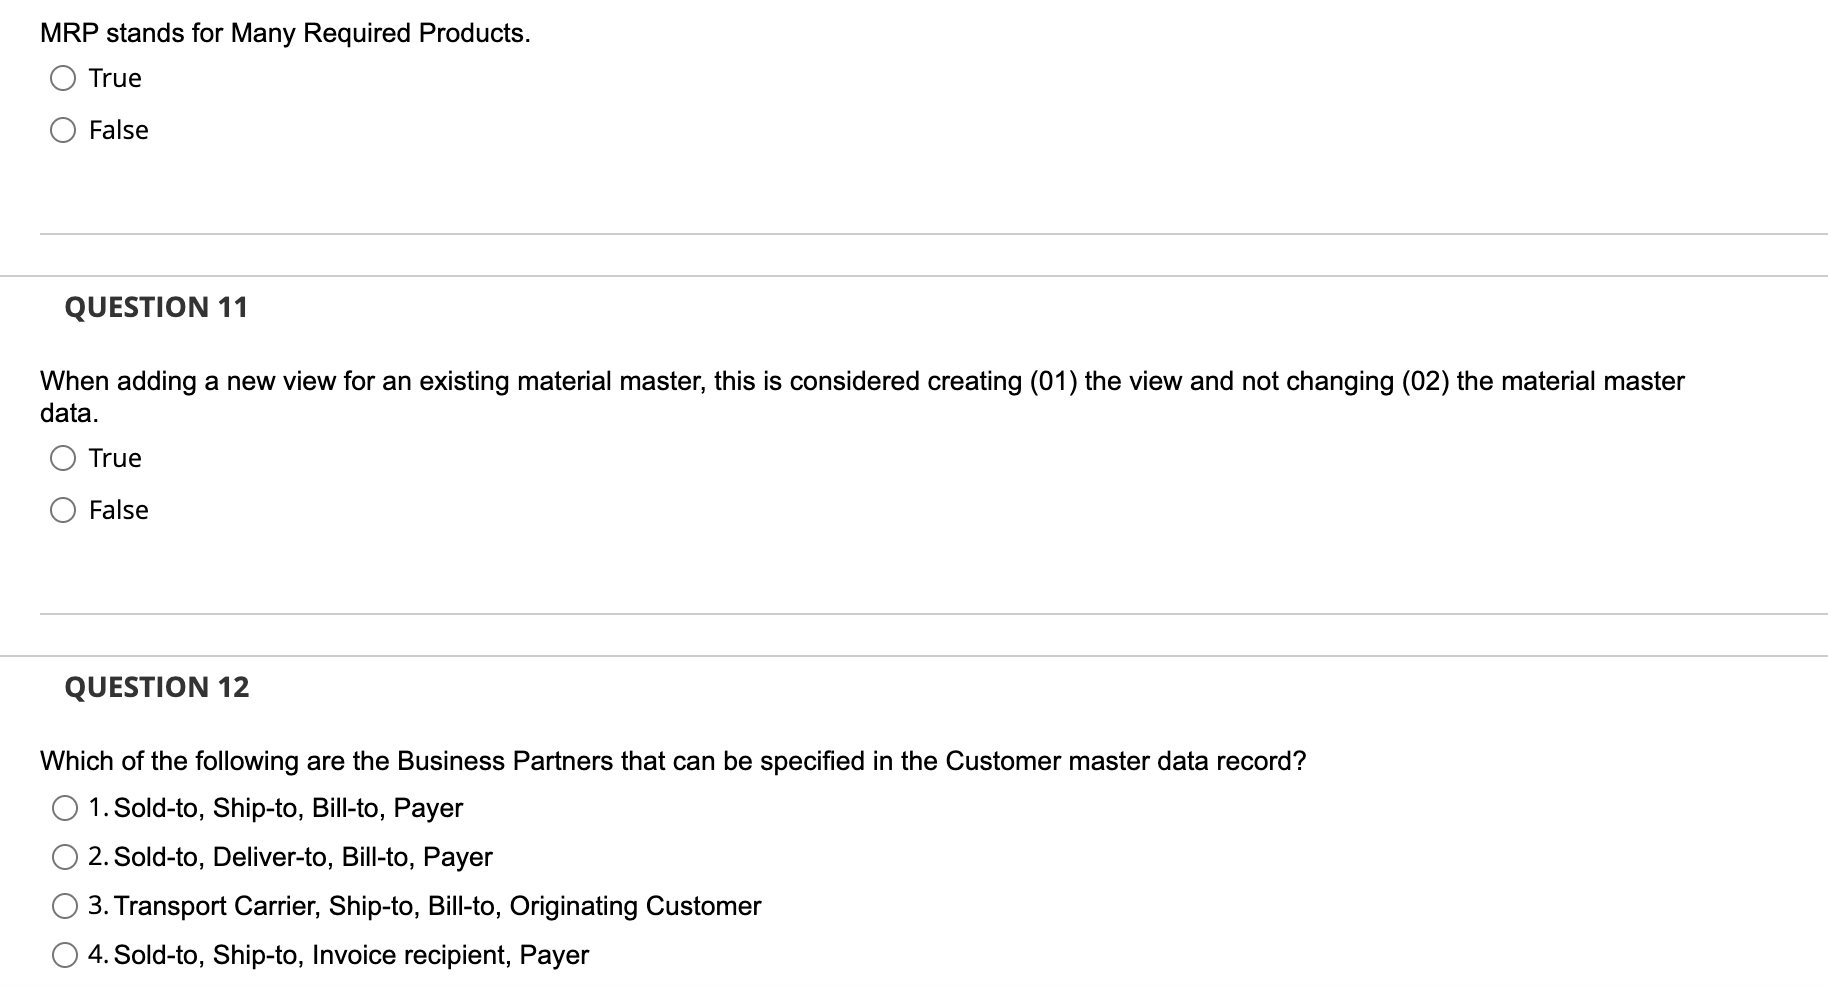Click the Business Partners question text
Screen dimensions: 1828x986
(x=672, y=761)
